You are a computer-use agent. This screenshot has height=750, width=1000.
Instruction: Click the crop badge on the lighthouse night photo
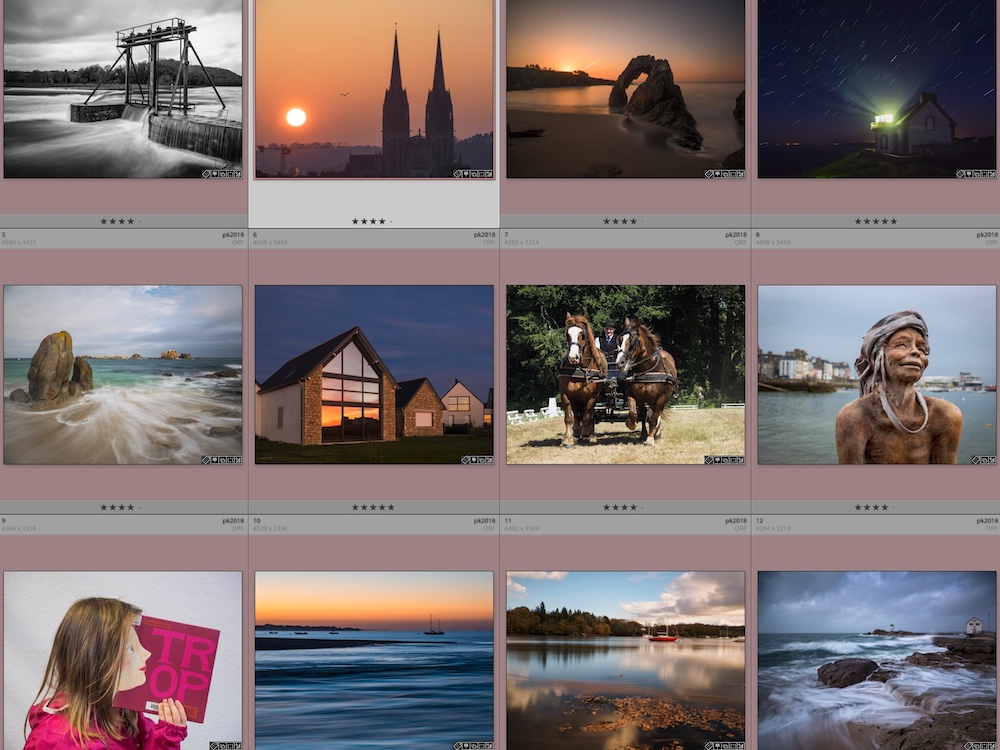coord(984,174)
